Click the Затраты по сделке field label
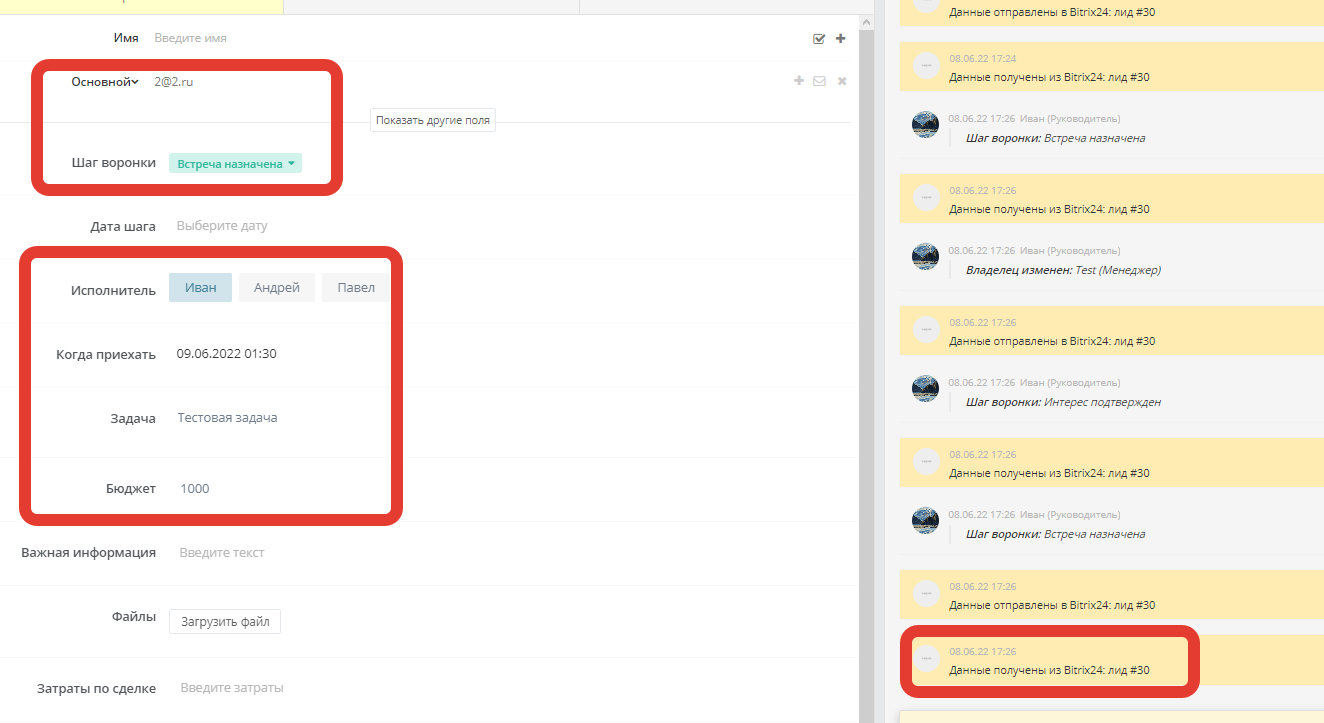 coord(96,688)
